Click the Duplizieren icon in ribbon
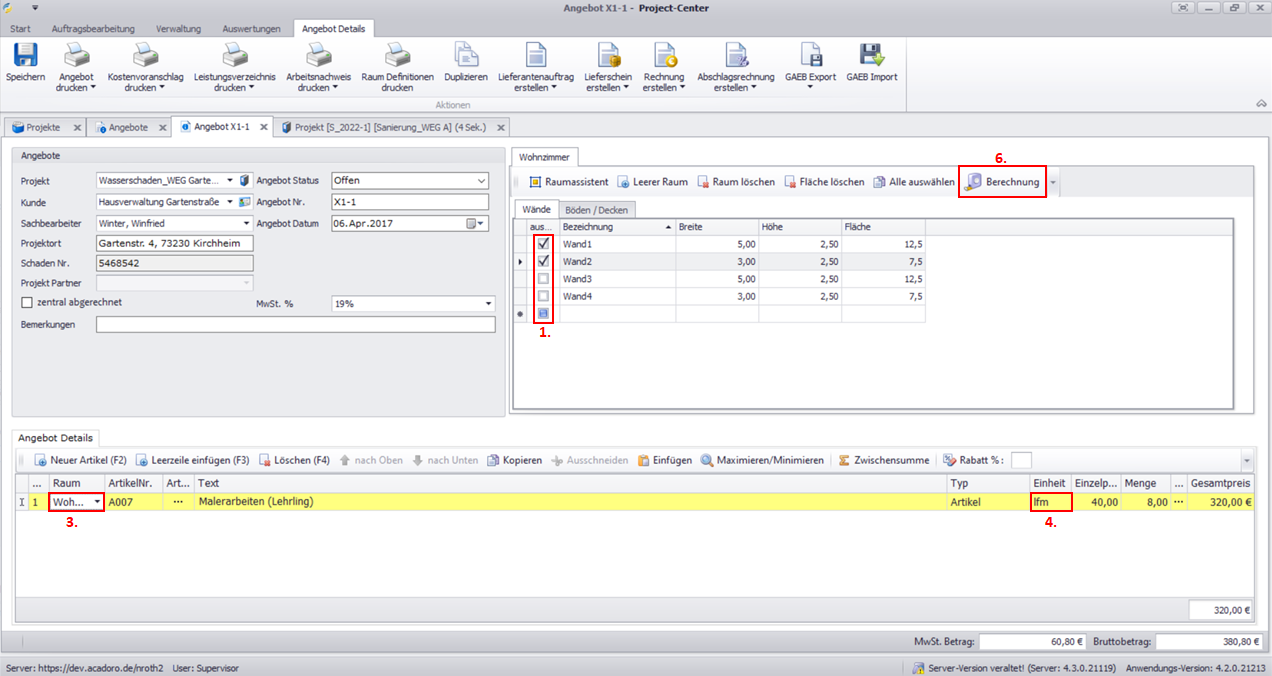This screenshot has width=1272, height=676. pos(466,56)
